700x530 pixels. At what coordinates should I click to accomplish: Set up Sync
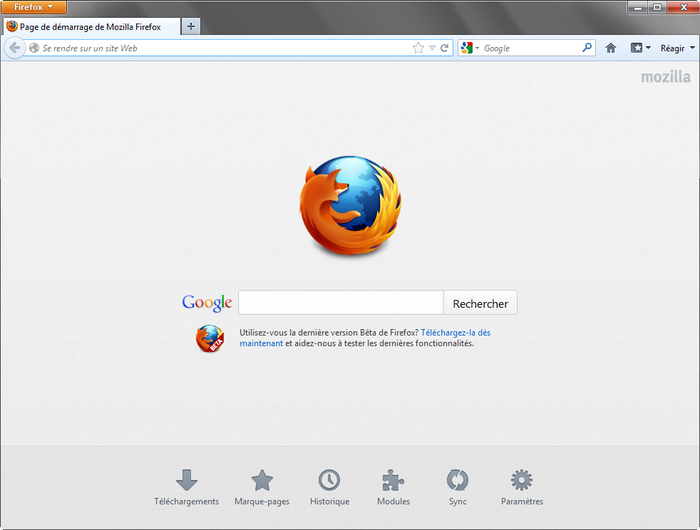(x=458, y=487)
